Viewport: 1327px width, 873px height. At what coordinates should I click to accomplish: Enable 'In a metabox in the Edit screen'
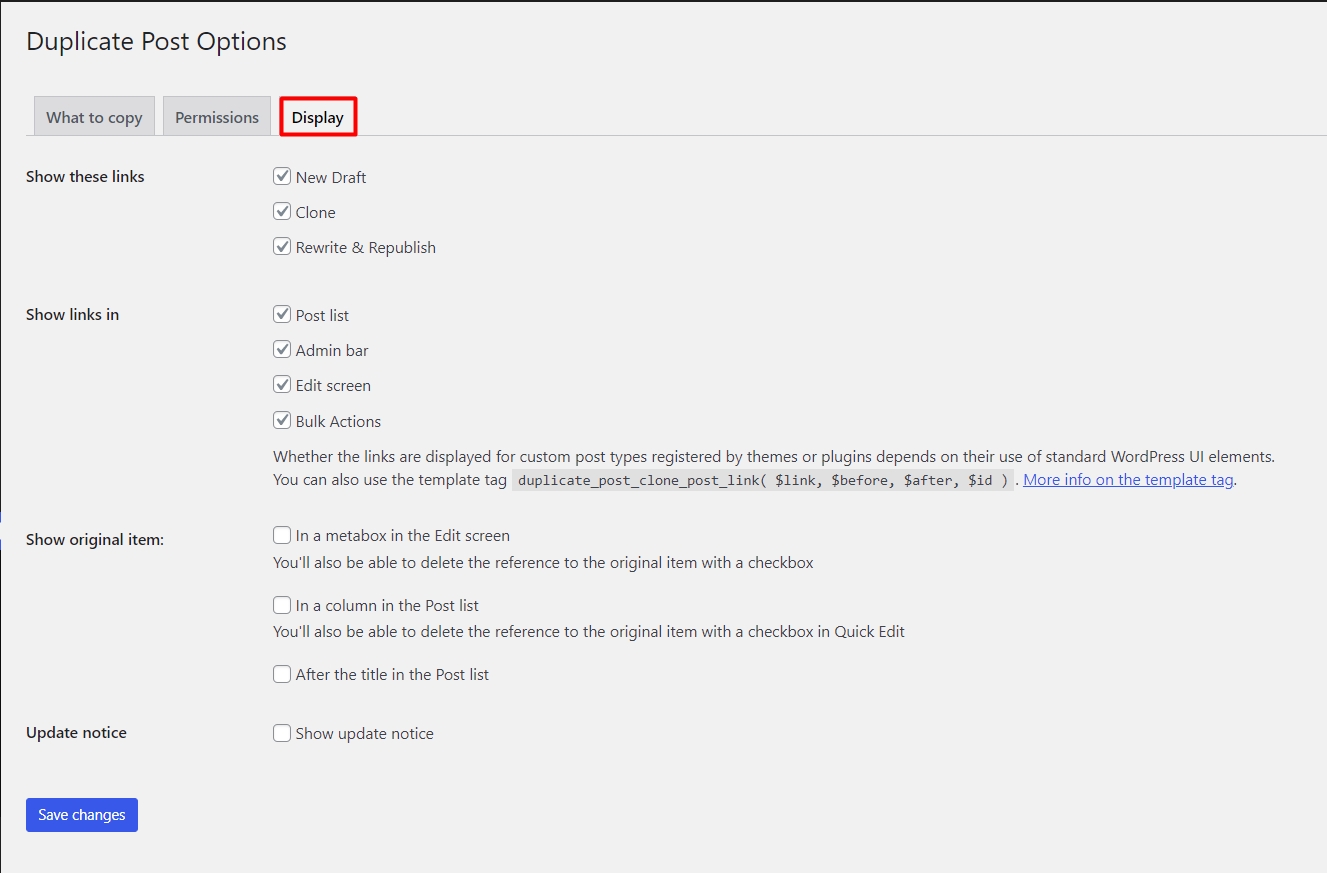282,536
